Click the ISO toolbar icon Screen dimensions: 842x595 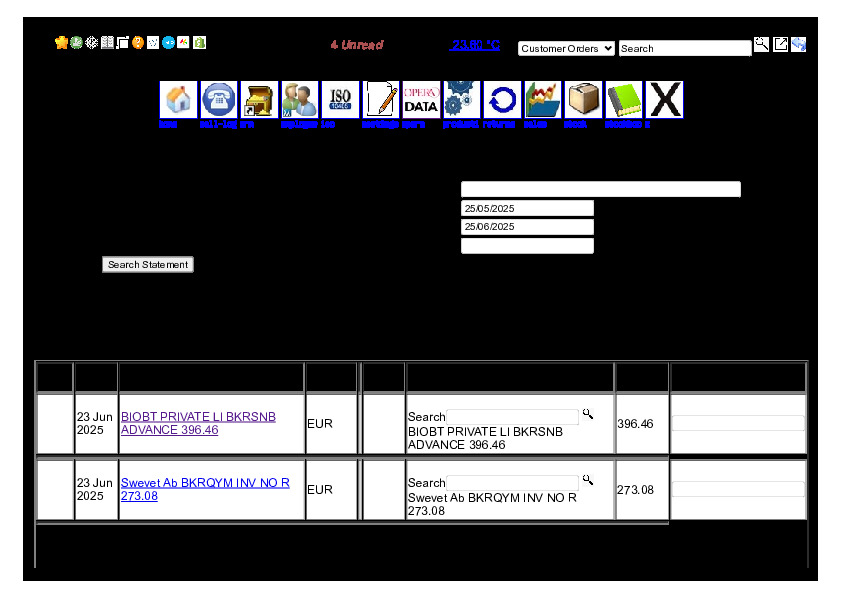point(340,100)
